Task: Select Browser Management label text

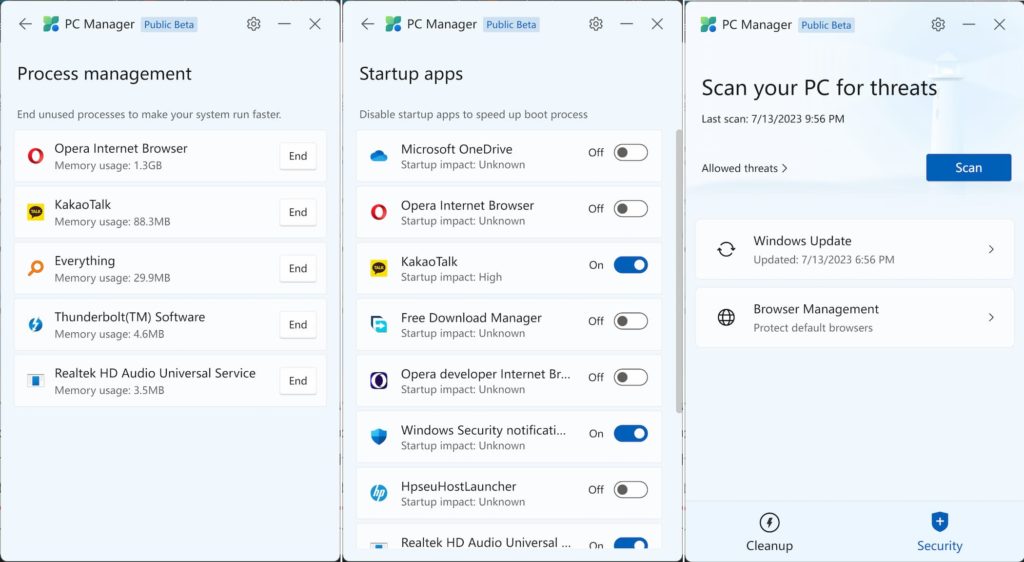Action: point(816,309)
